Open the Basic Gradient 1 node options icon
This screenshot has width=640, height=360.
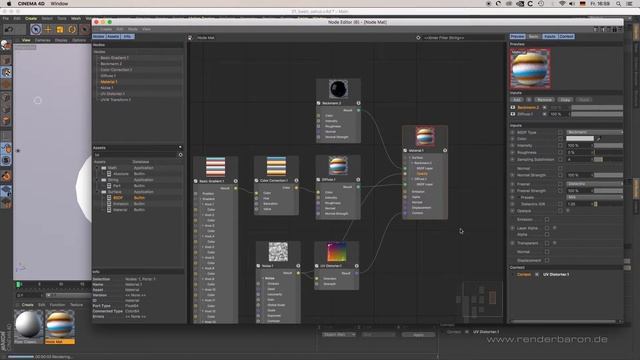click(236, 181)
